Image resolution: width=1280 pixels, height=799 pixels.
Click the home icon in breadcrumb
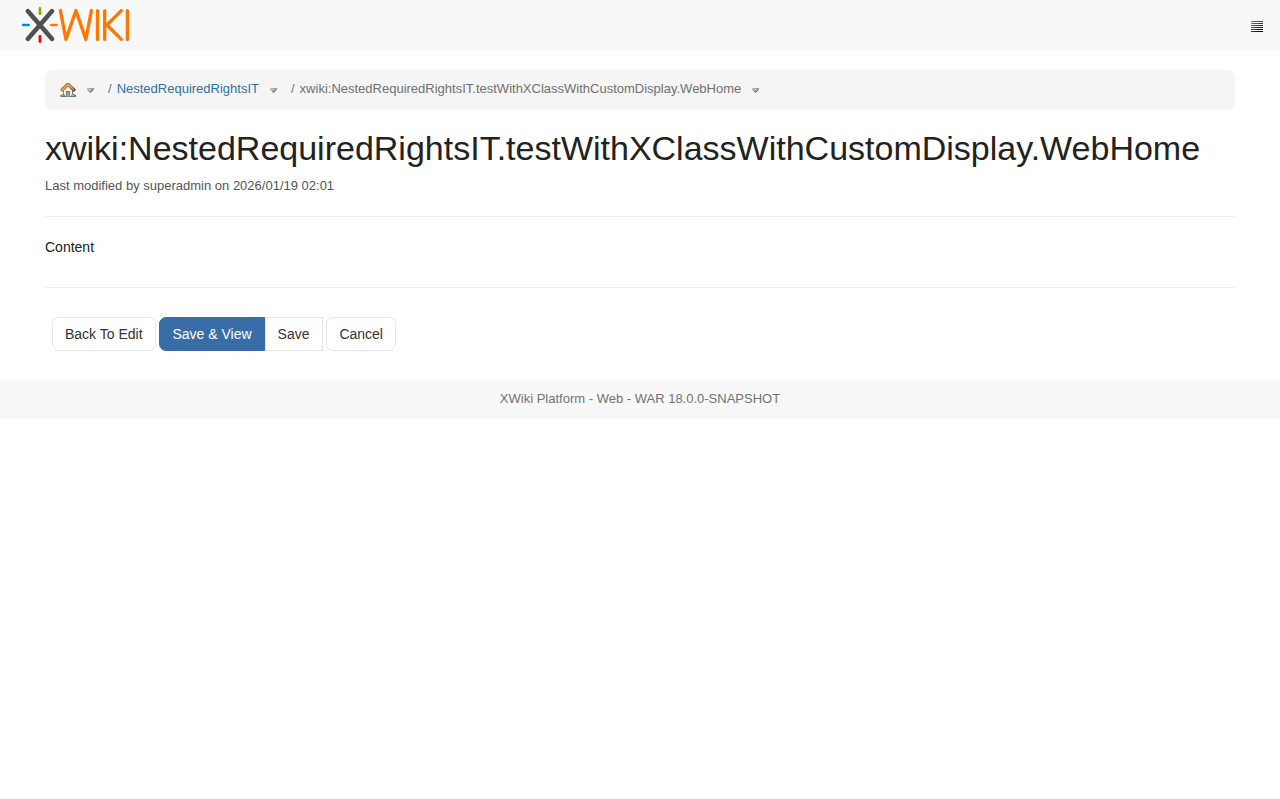[68, 90]
